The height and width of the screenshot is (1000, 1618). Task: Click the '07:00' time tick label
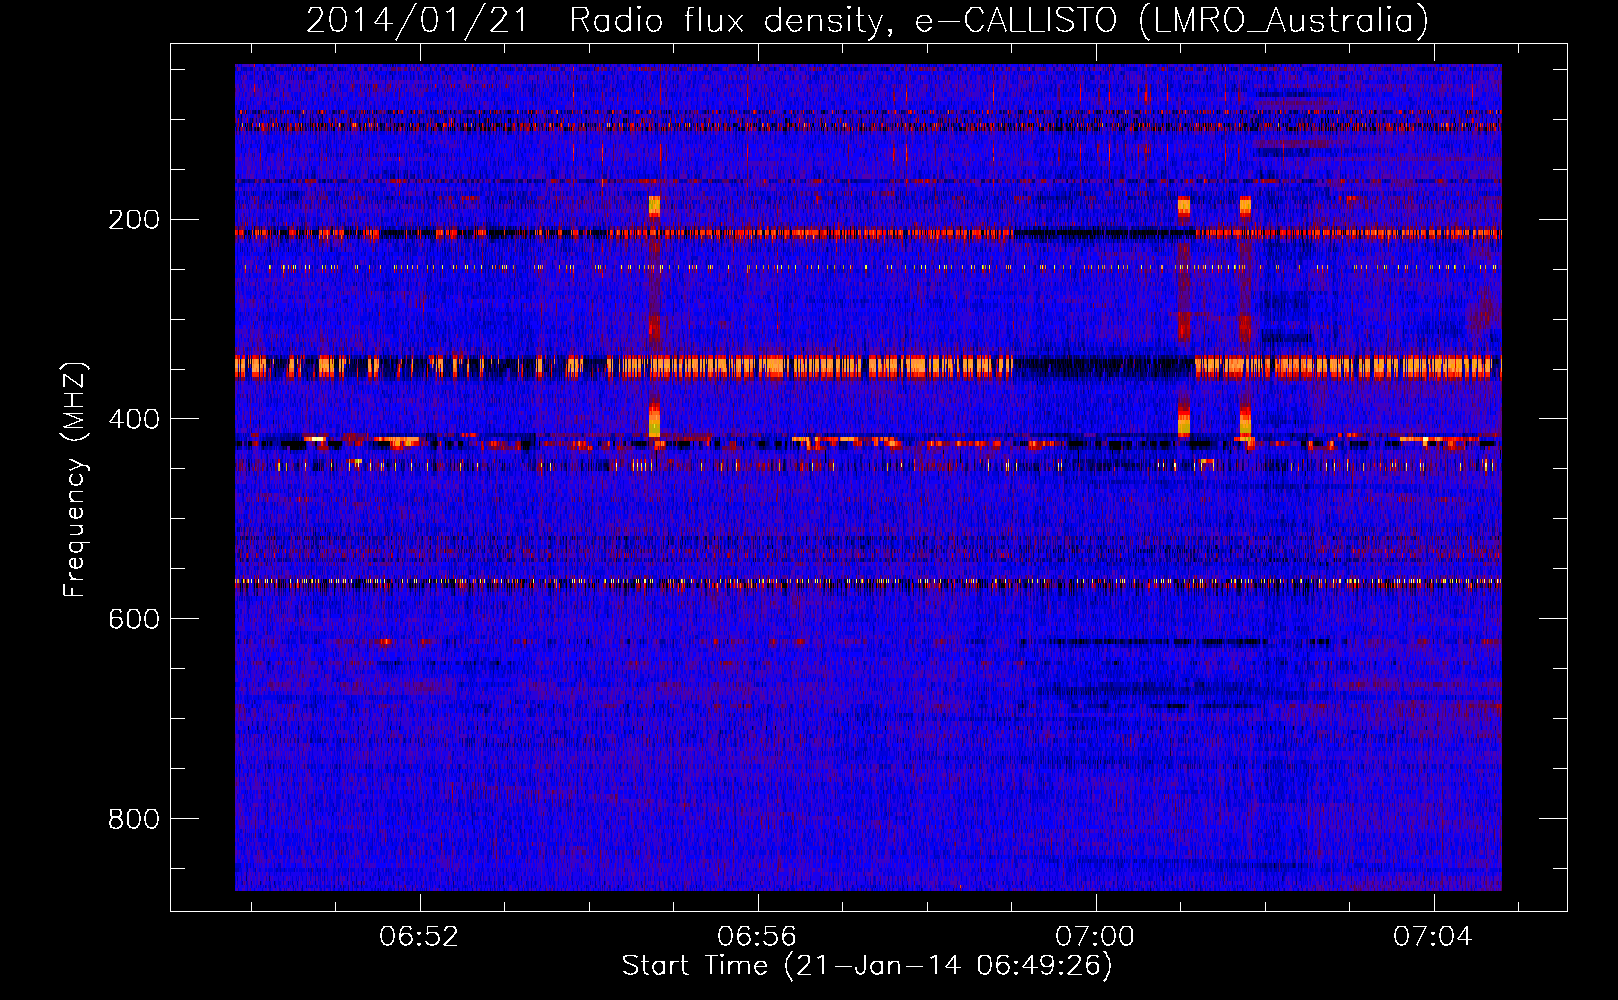tap(1095, 937)
